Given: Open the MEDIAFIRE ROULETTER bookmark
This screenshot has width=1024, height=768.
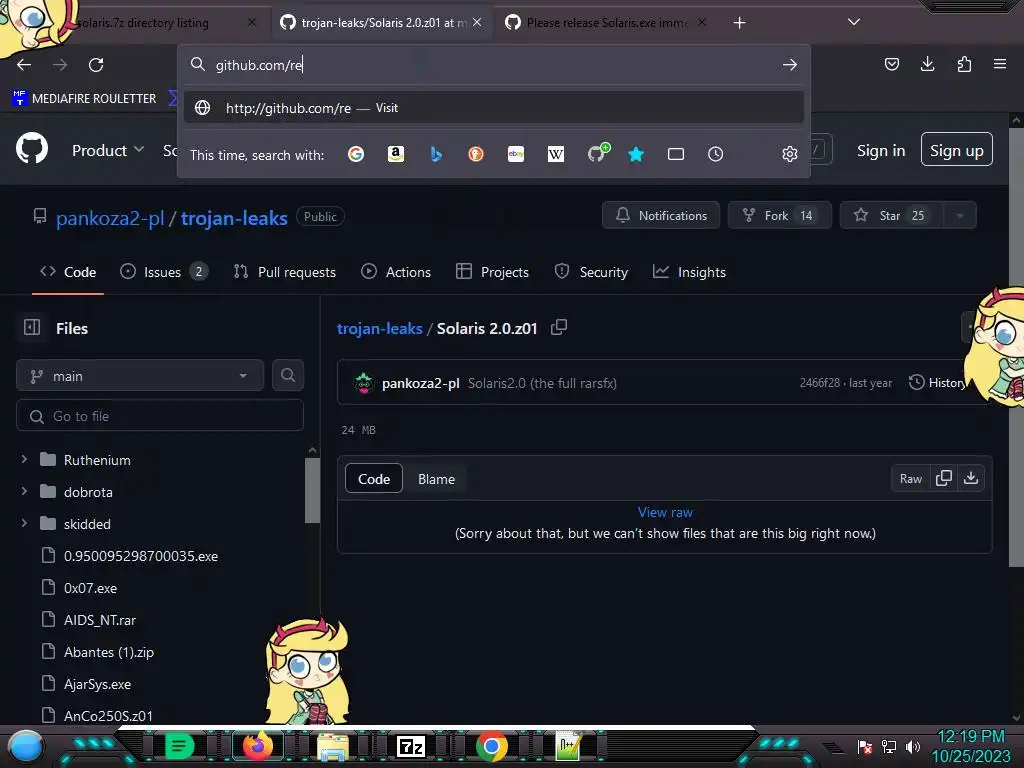Looking at the screenshot, I should (84, 99).
